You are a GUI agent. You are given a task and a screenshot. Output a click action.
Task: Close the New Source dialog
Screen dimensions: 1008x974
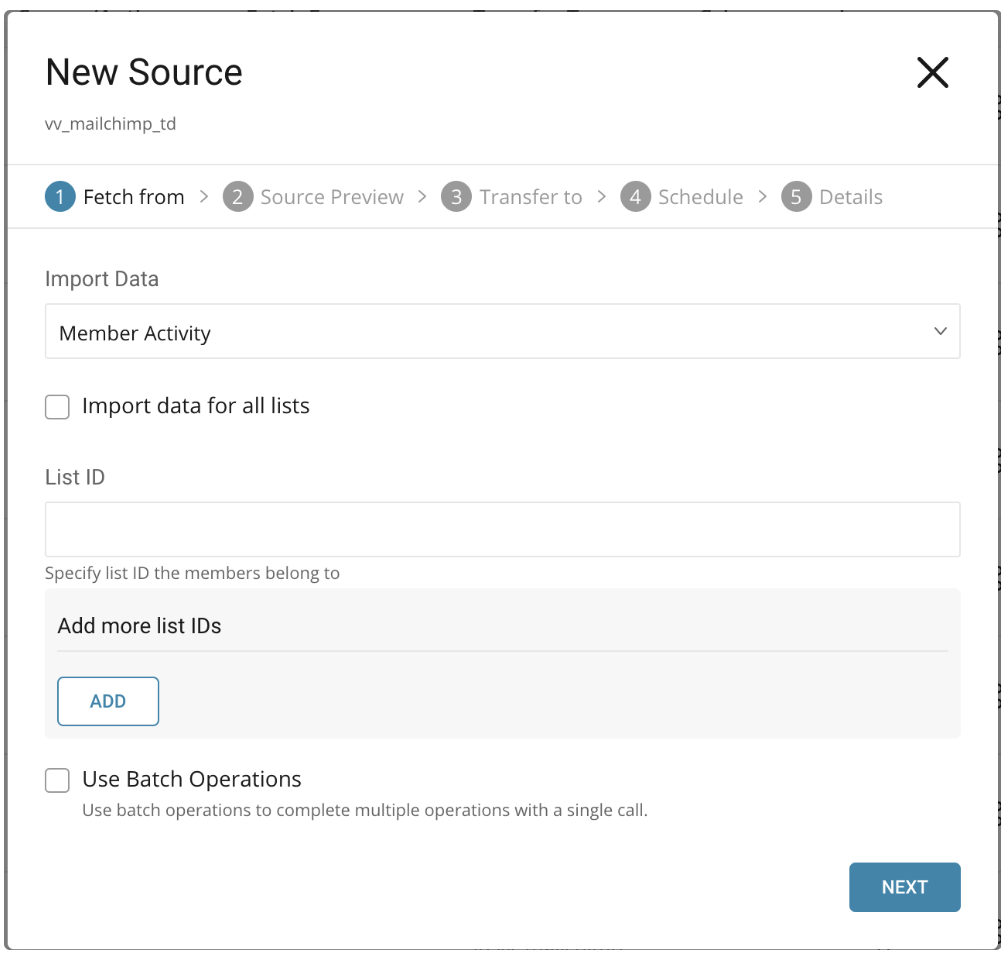point(932,73)
